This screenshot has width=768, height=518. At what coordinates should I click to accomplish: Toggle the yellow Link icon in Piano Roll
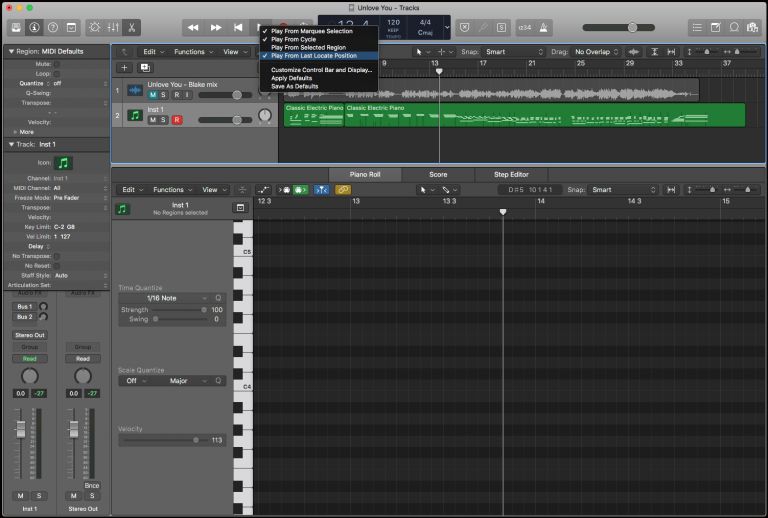pos(342,190)
